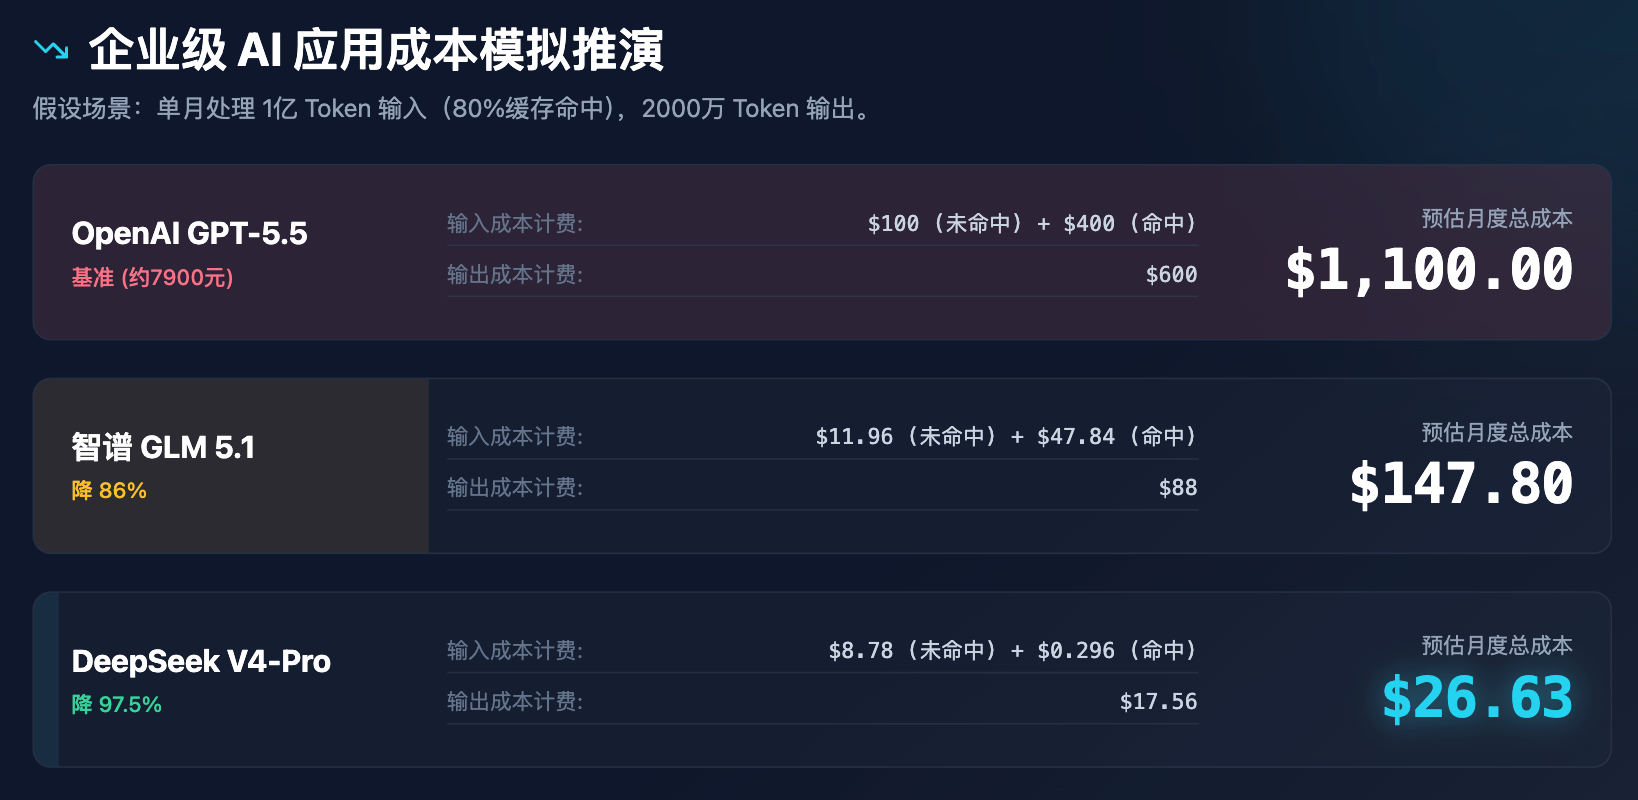Click the $88 output cost value

click(x=1177, y=487)
